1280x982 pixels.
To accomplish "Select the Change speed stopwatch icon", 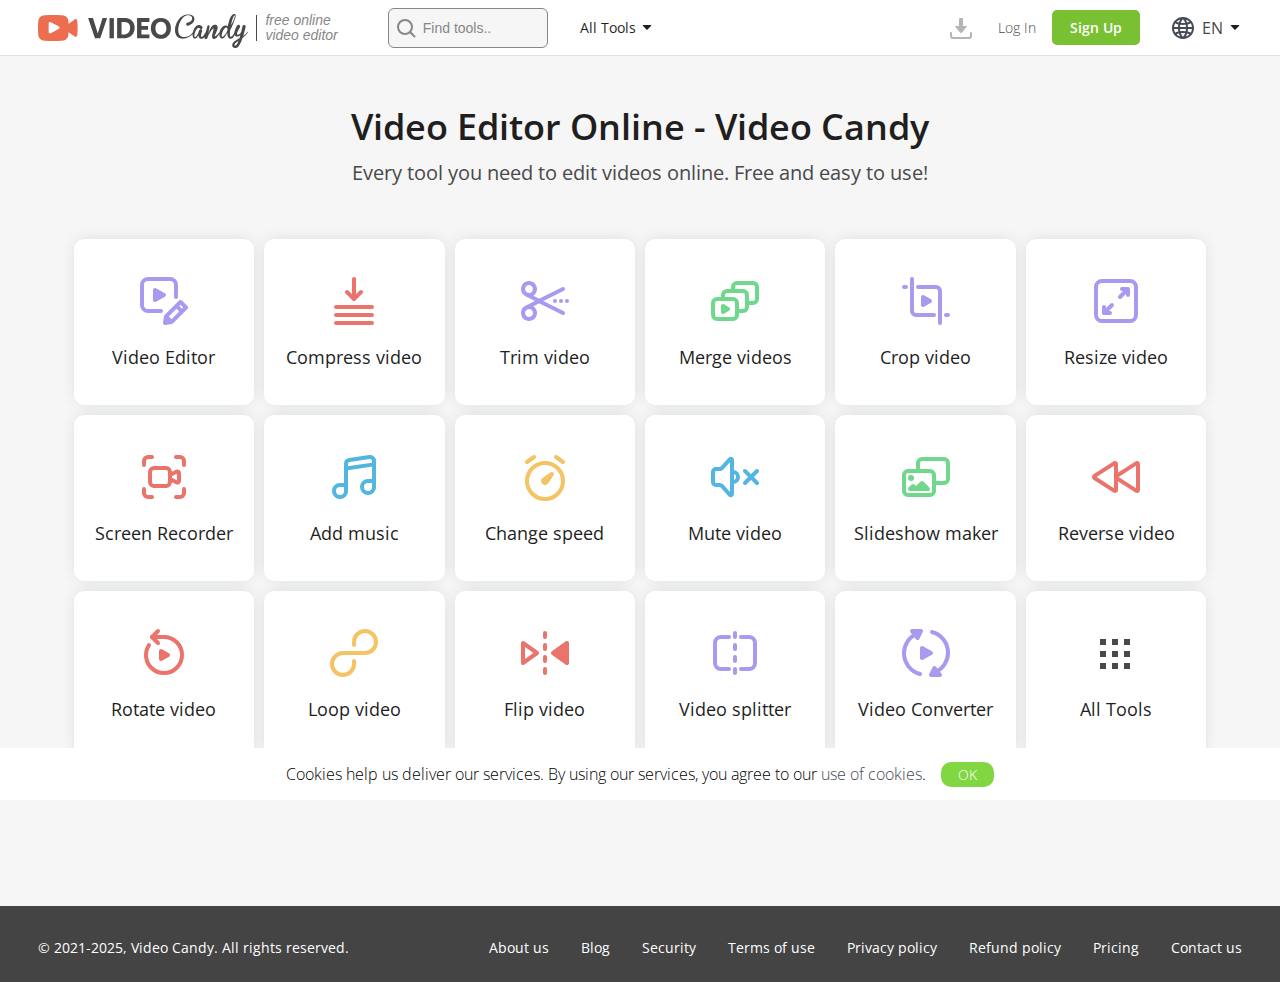I will point(544,477).
